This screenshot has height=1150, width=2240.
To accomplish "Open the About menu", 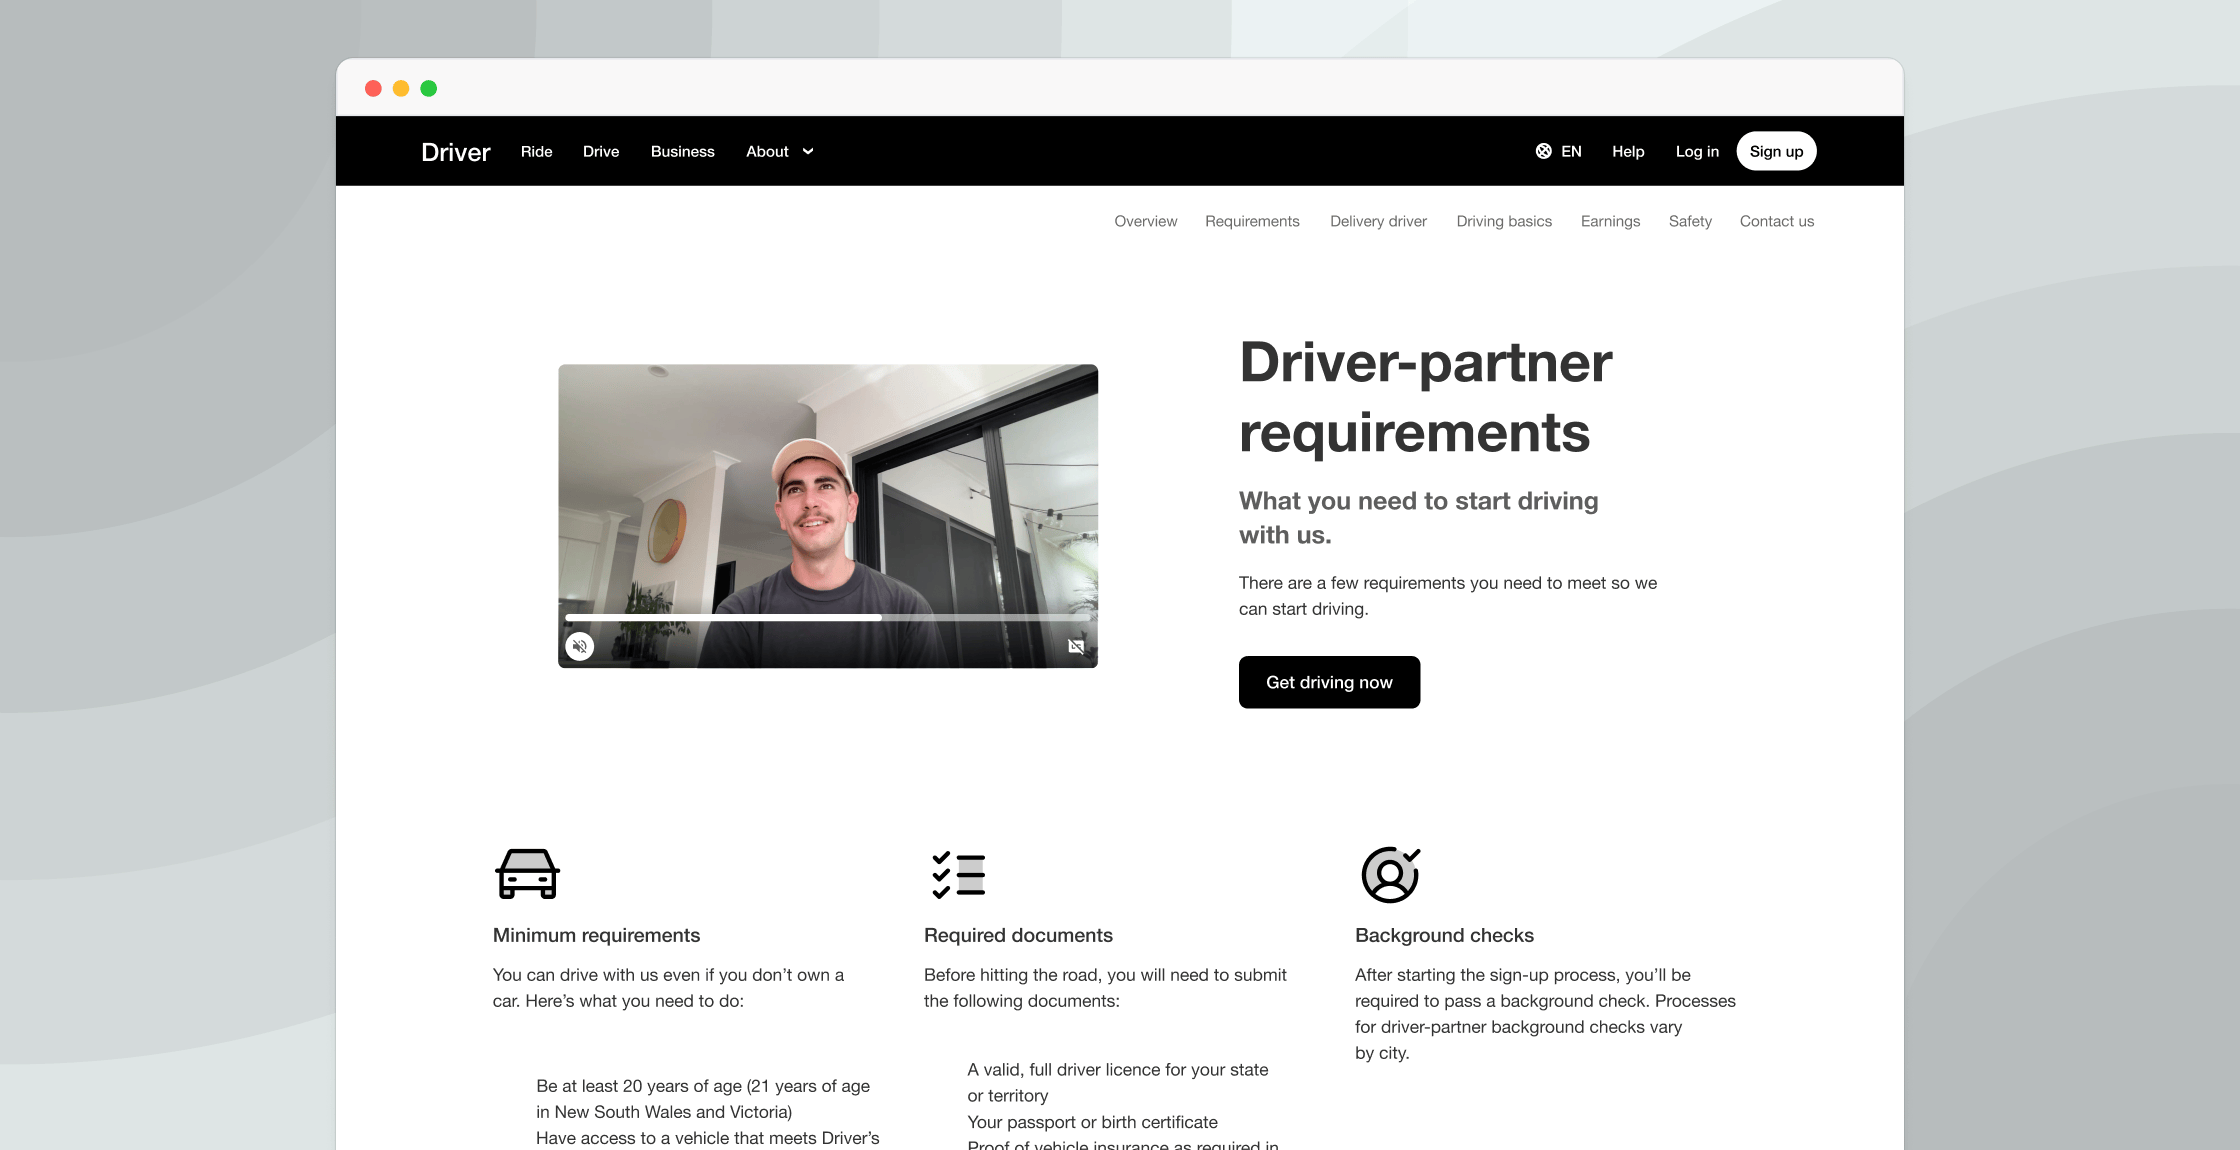I will (x=767, y=151).
